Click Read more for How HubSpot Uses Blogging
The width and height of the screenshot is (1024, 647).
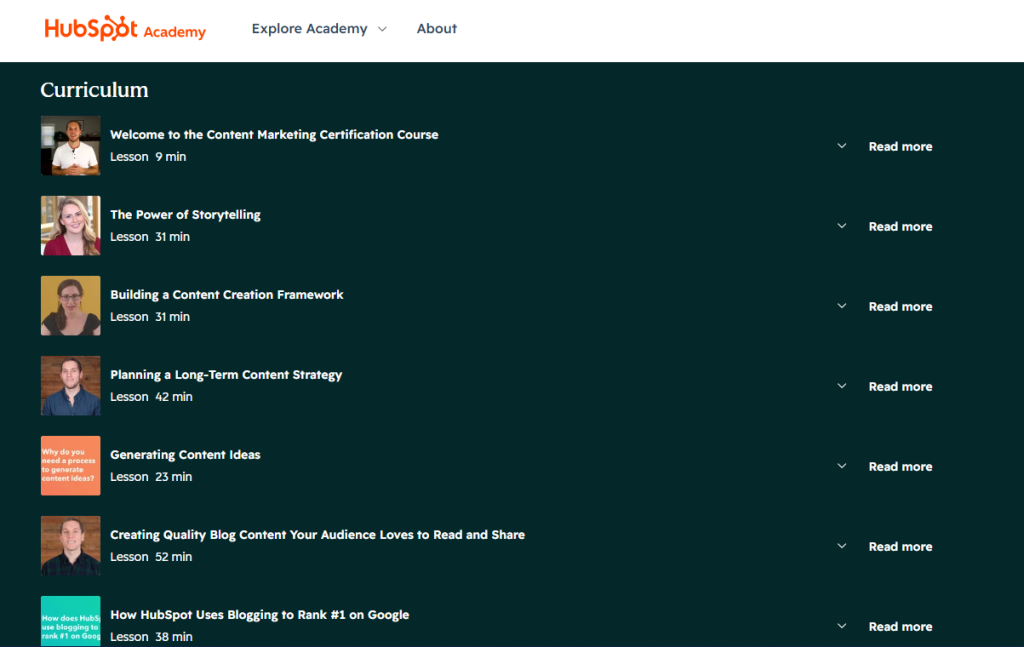900,627
